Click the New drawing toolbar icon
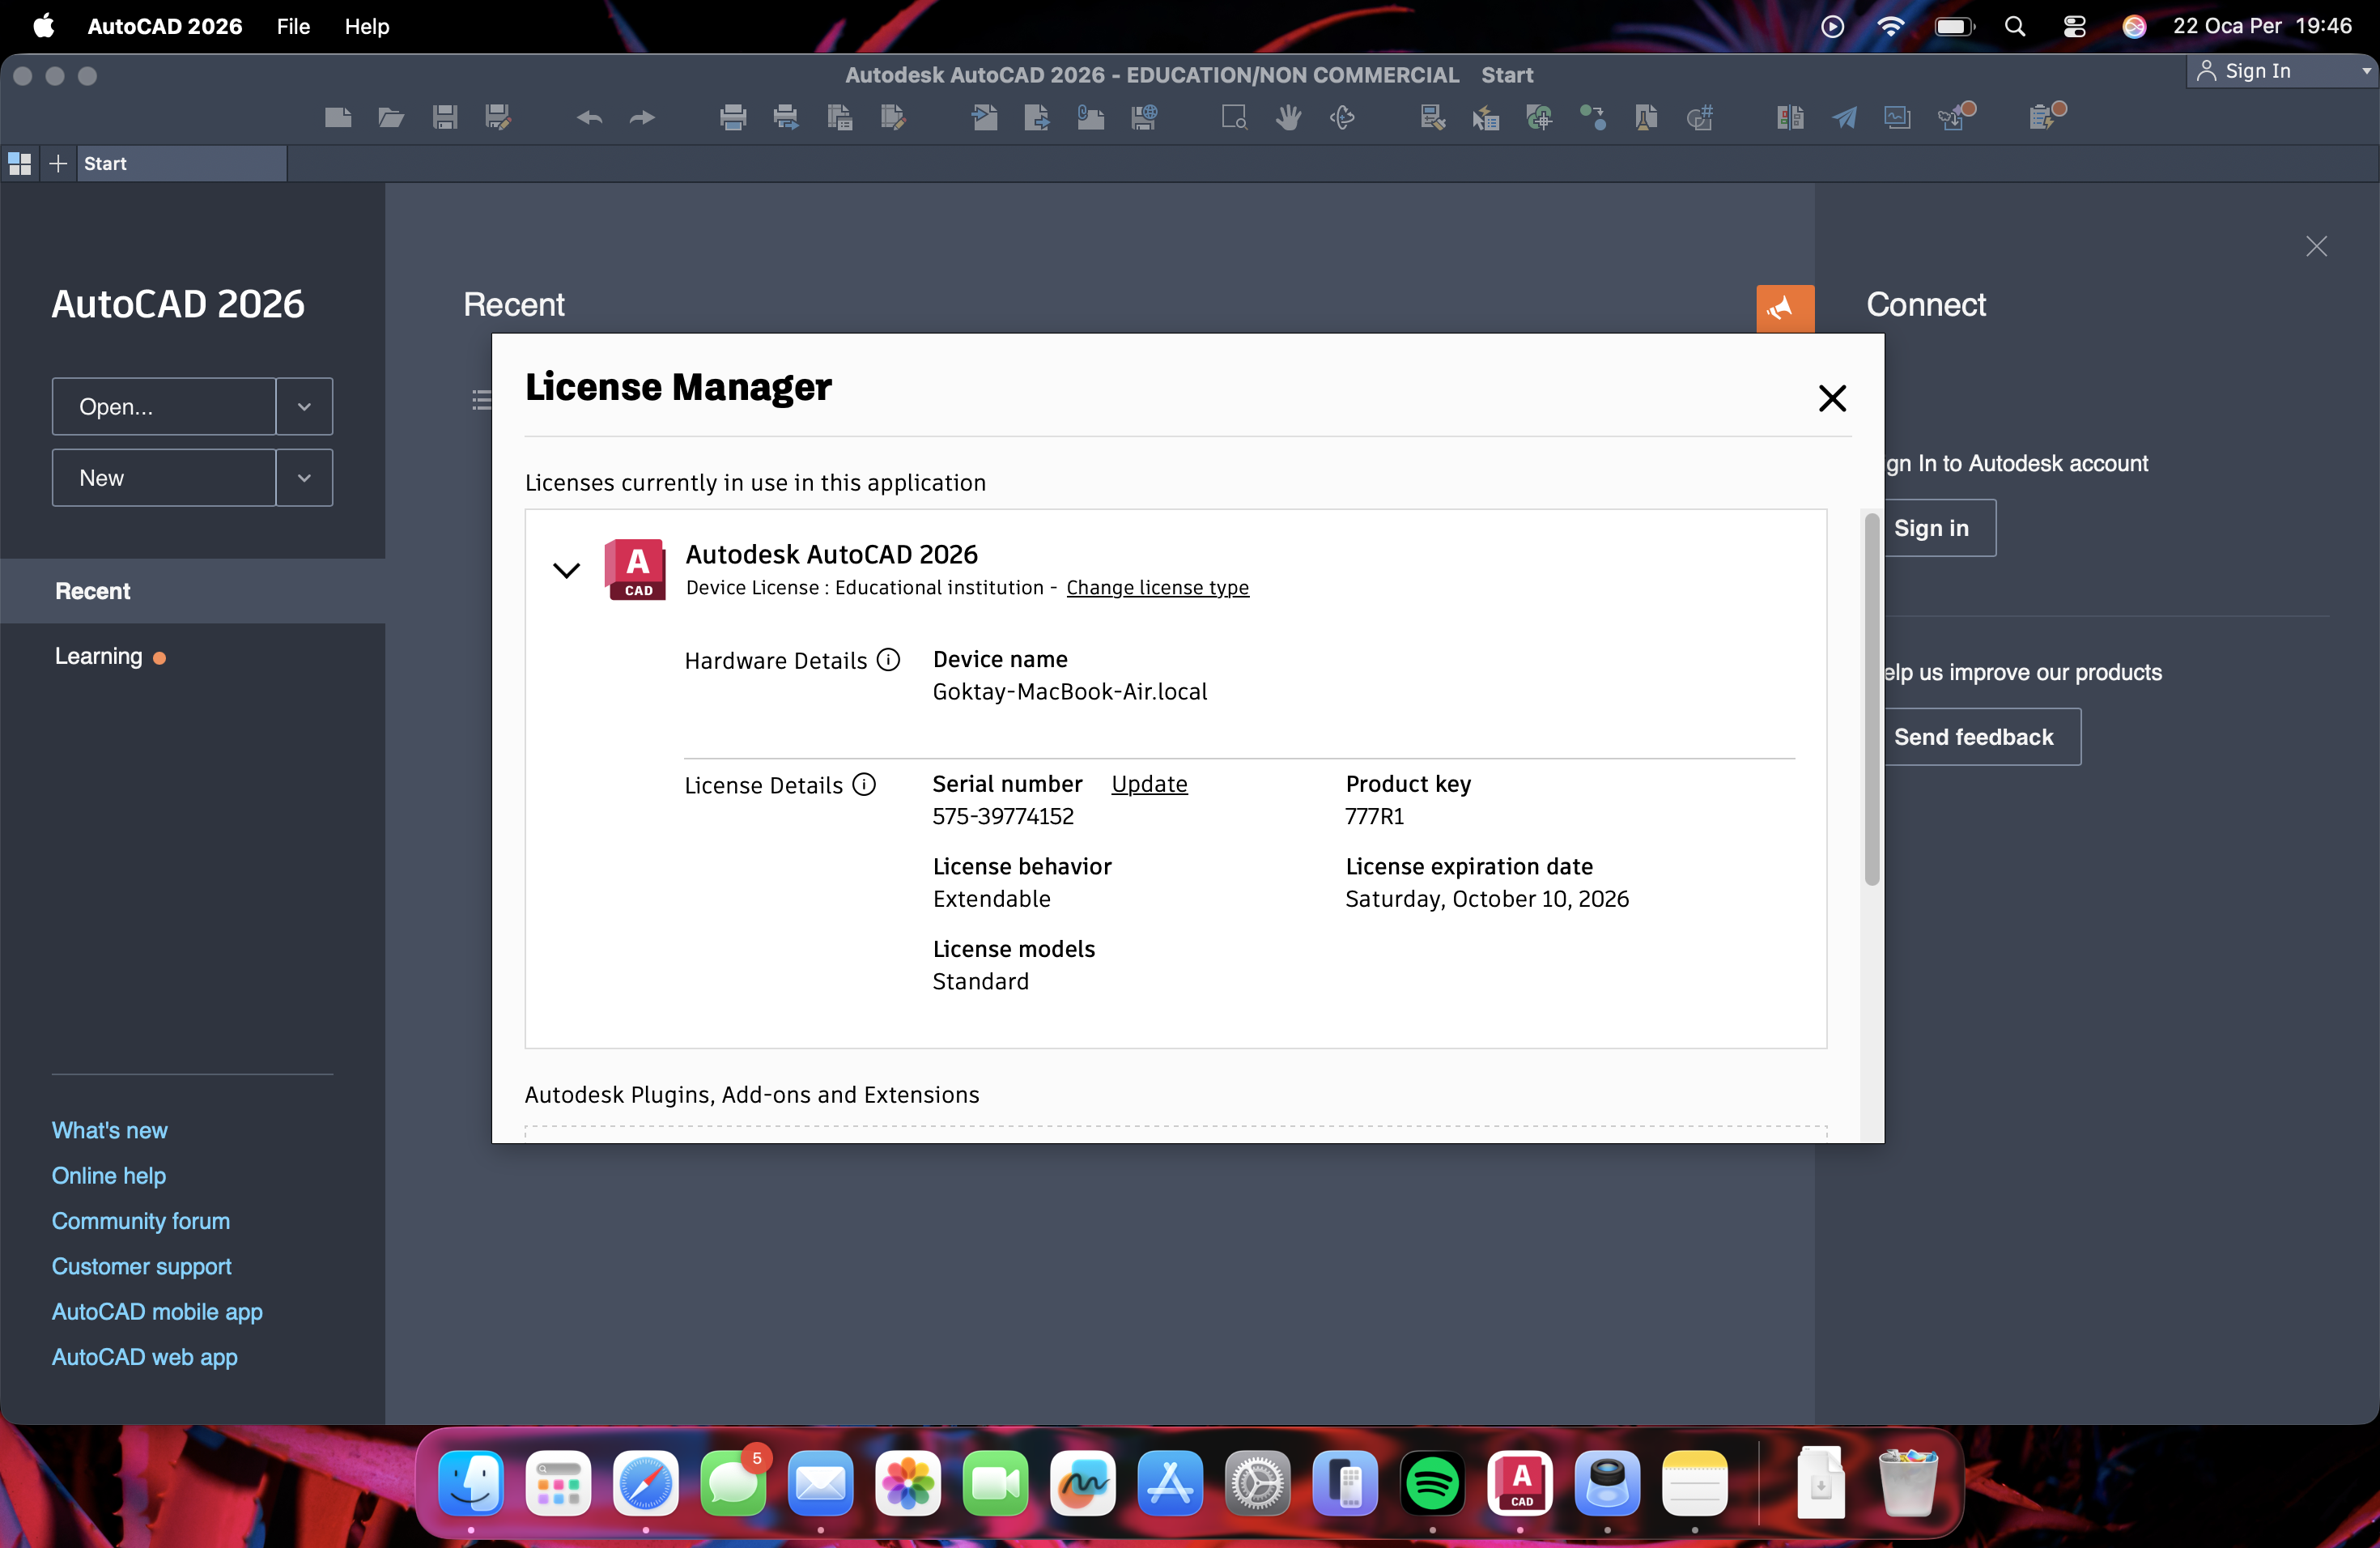Image resolution: width=2380 pixels, height=1548 pixels. pos(338,118)
